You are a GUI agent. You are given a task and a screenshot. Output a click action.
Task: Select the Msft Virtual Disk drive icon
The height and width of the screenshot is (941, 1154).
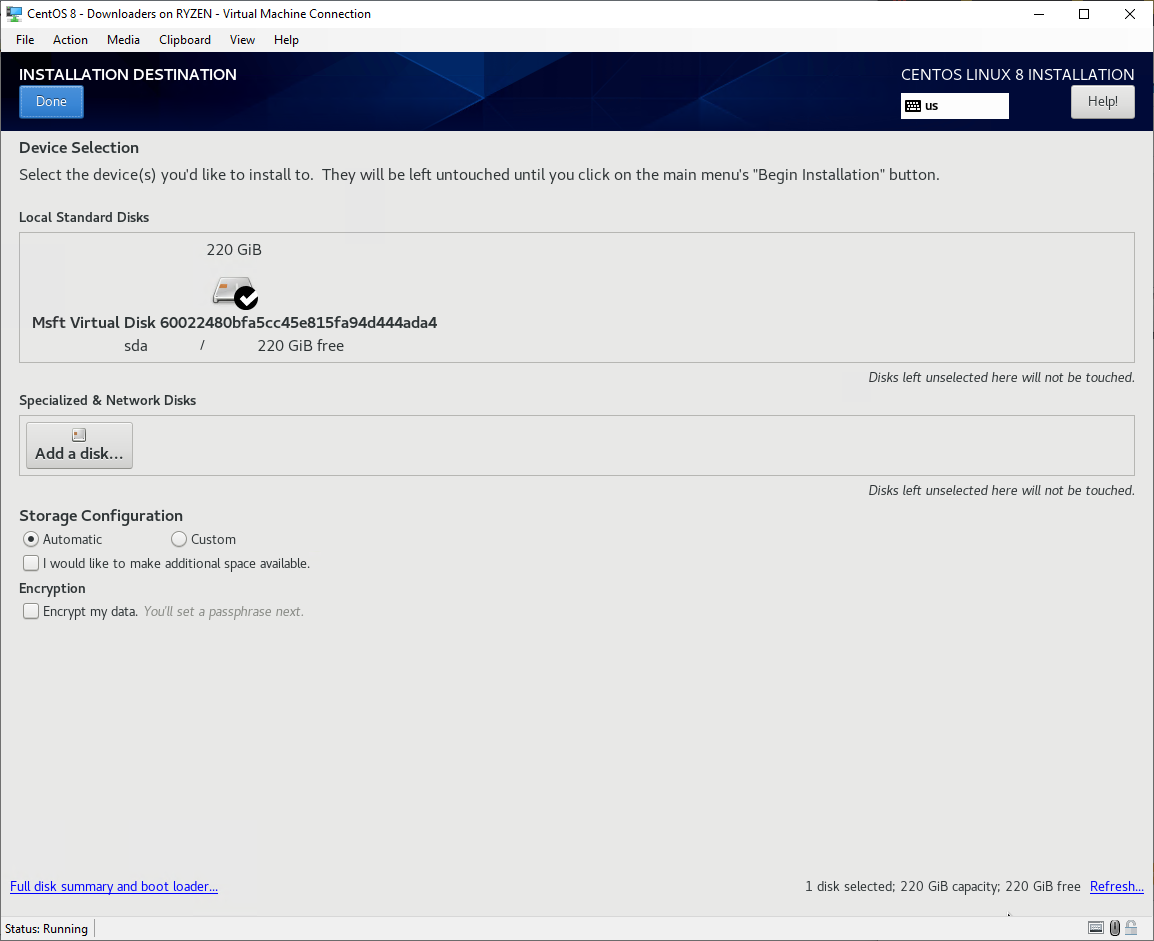235,292
